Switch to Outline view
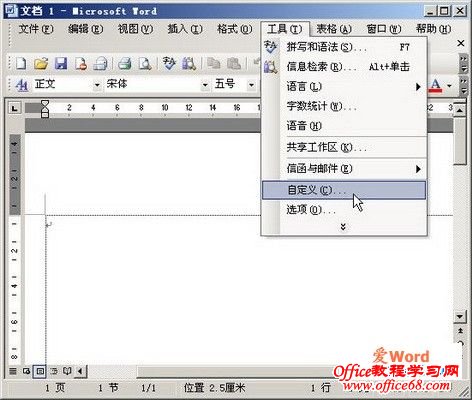472x400 pixels. tap(53, 371)
